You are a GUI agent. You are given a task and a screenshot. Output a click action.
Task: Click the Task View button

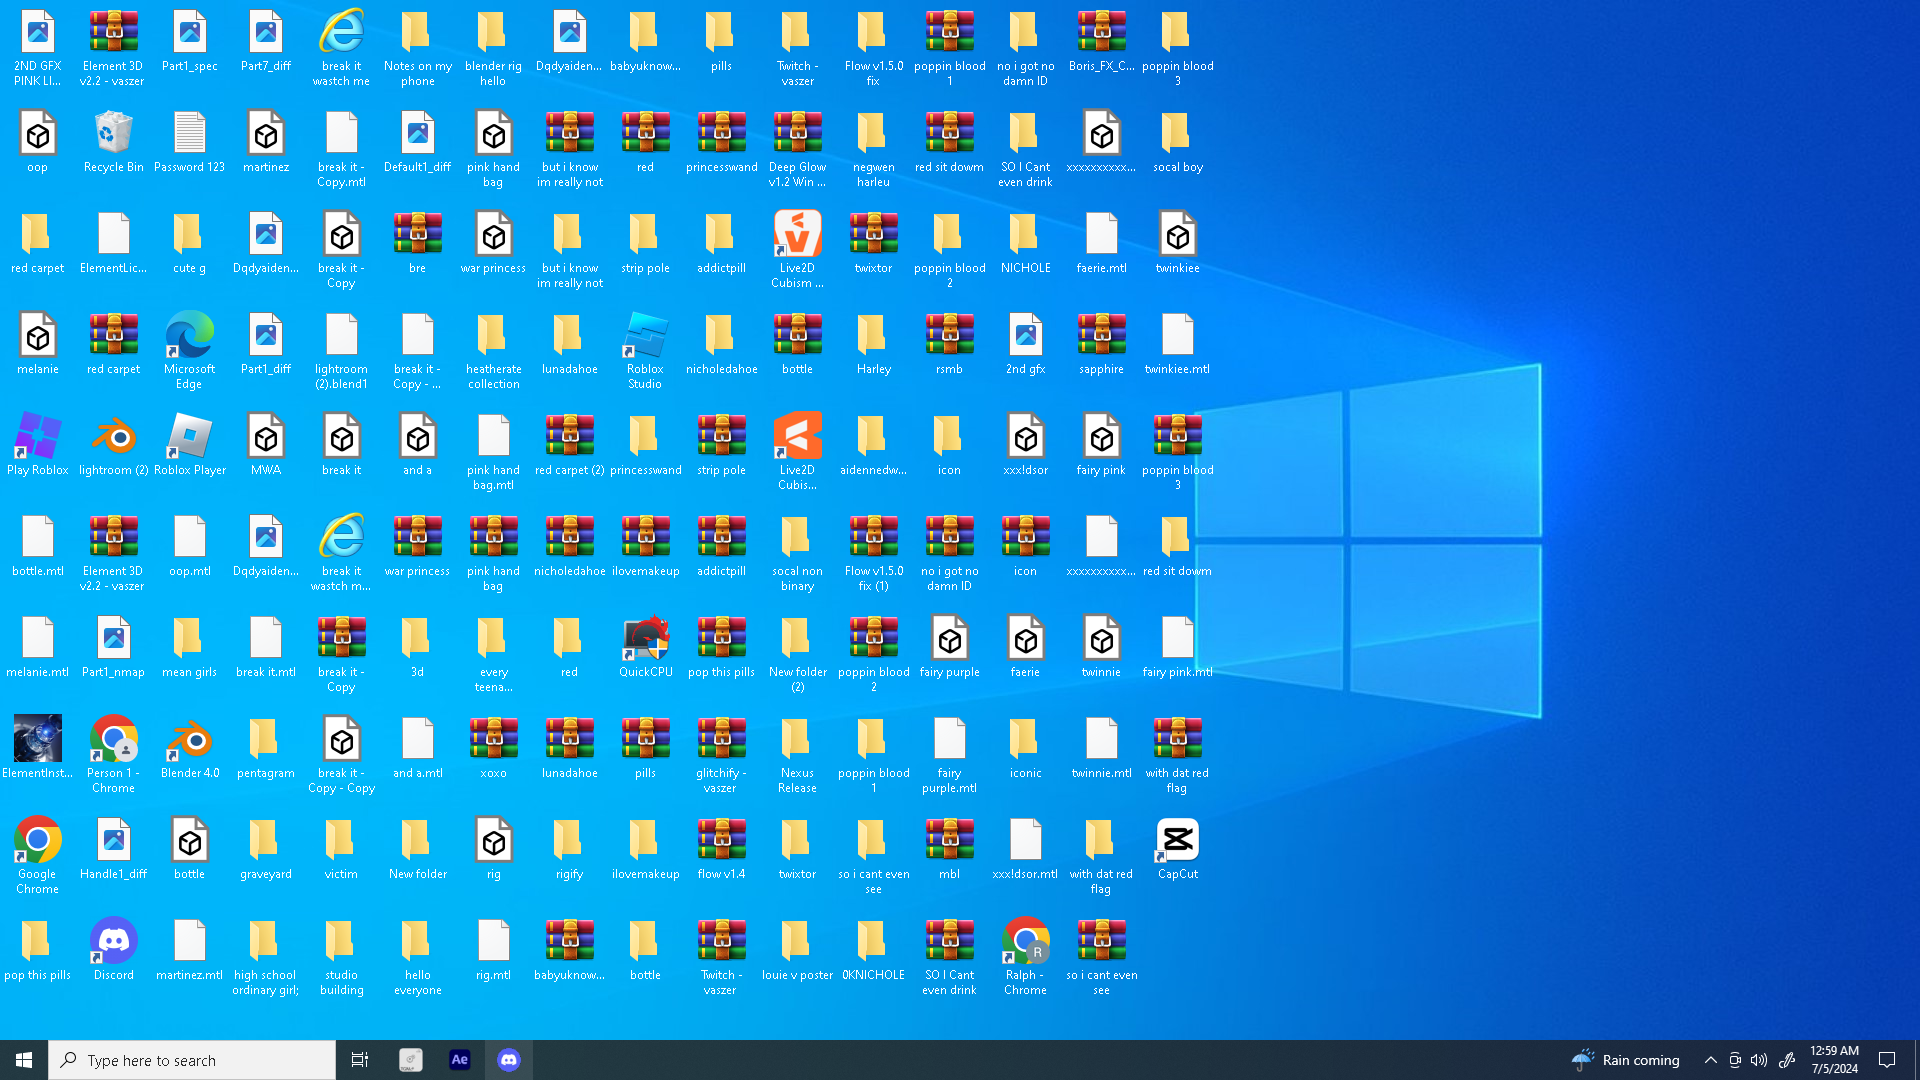point(360,1060)
